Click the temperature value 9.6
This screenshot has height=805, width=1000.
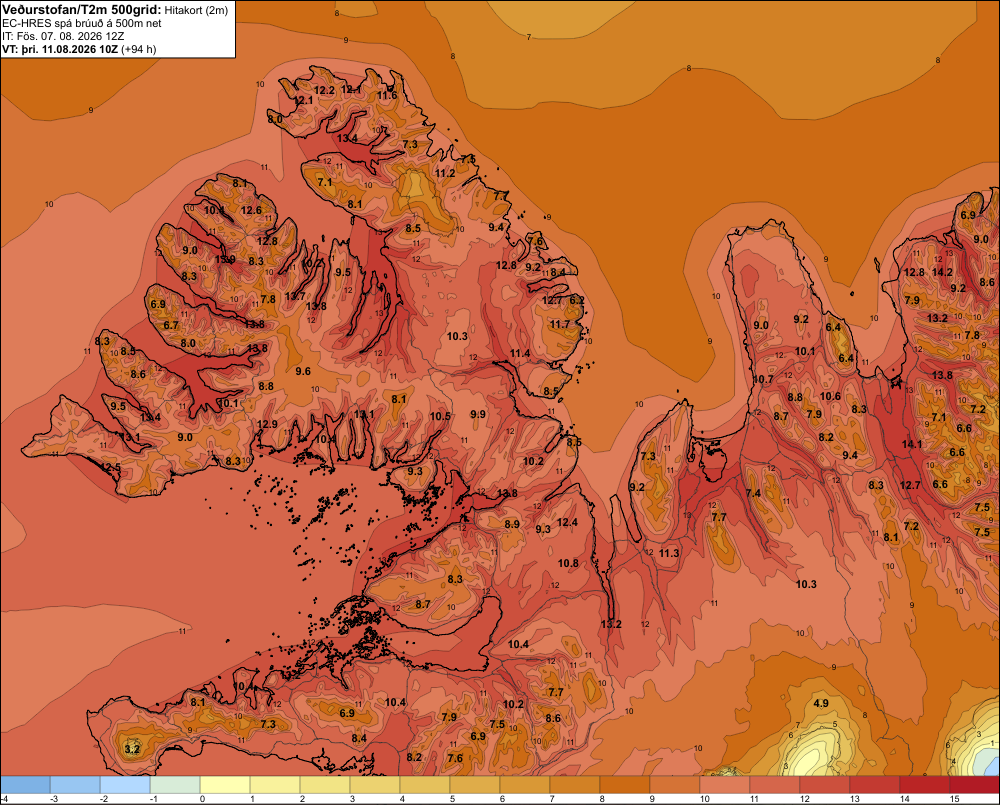pyautogui.click(x=304, y=371)
